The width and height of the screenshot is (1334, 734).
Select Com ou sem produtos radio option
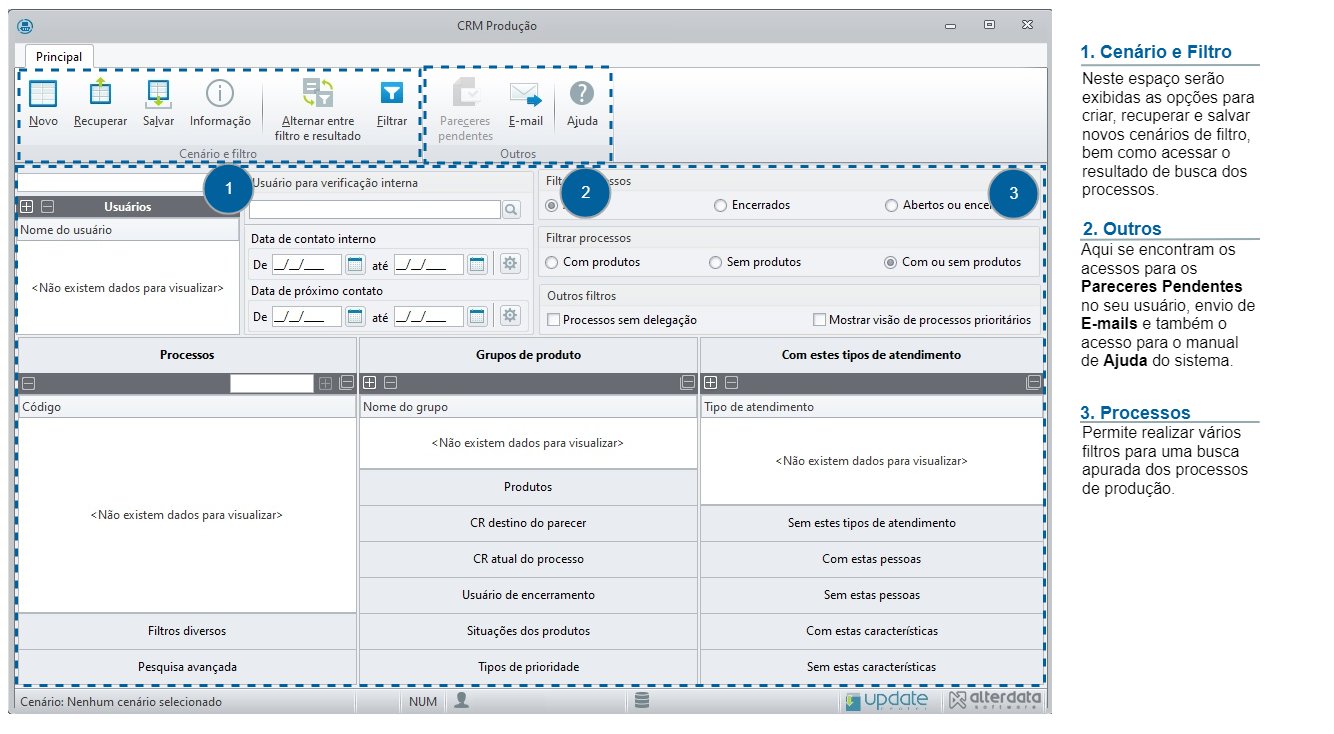click(890, 262)
